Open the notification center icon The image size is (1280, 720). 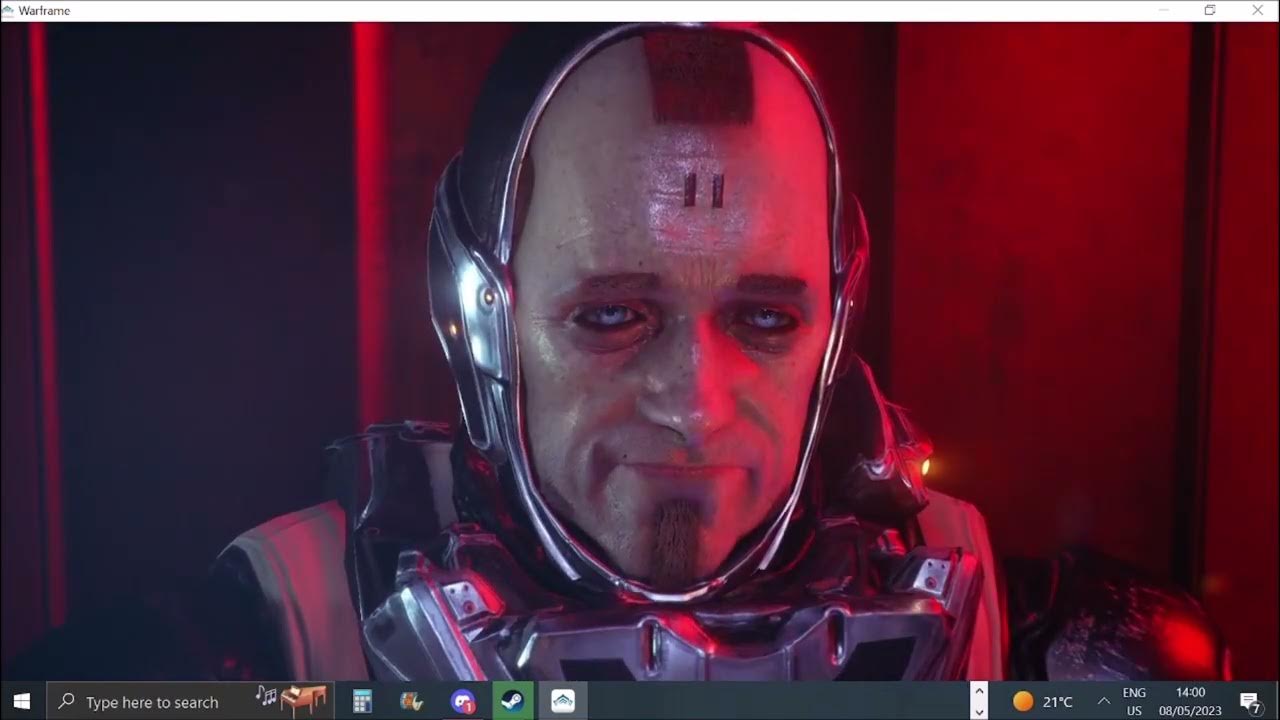click(1249, 702)
